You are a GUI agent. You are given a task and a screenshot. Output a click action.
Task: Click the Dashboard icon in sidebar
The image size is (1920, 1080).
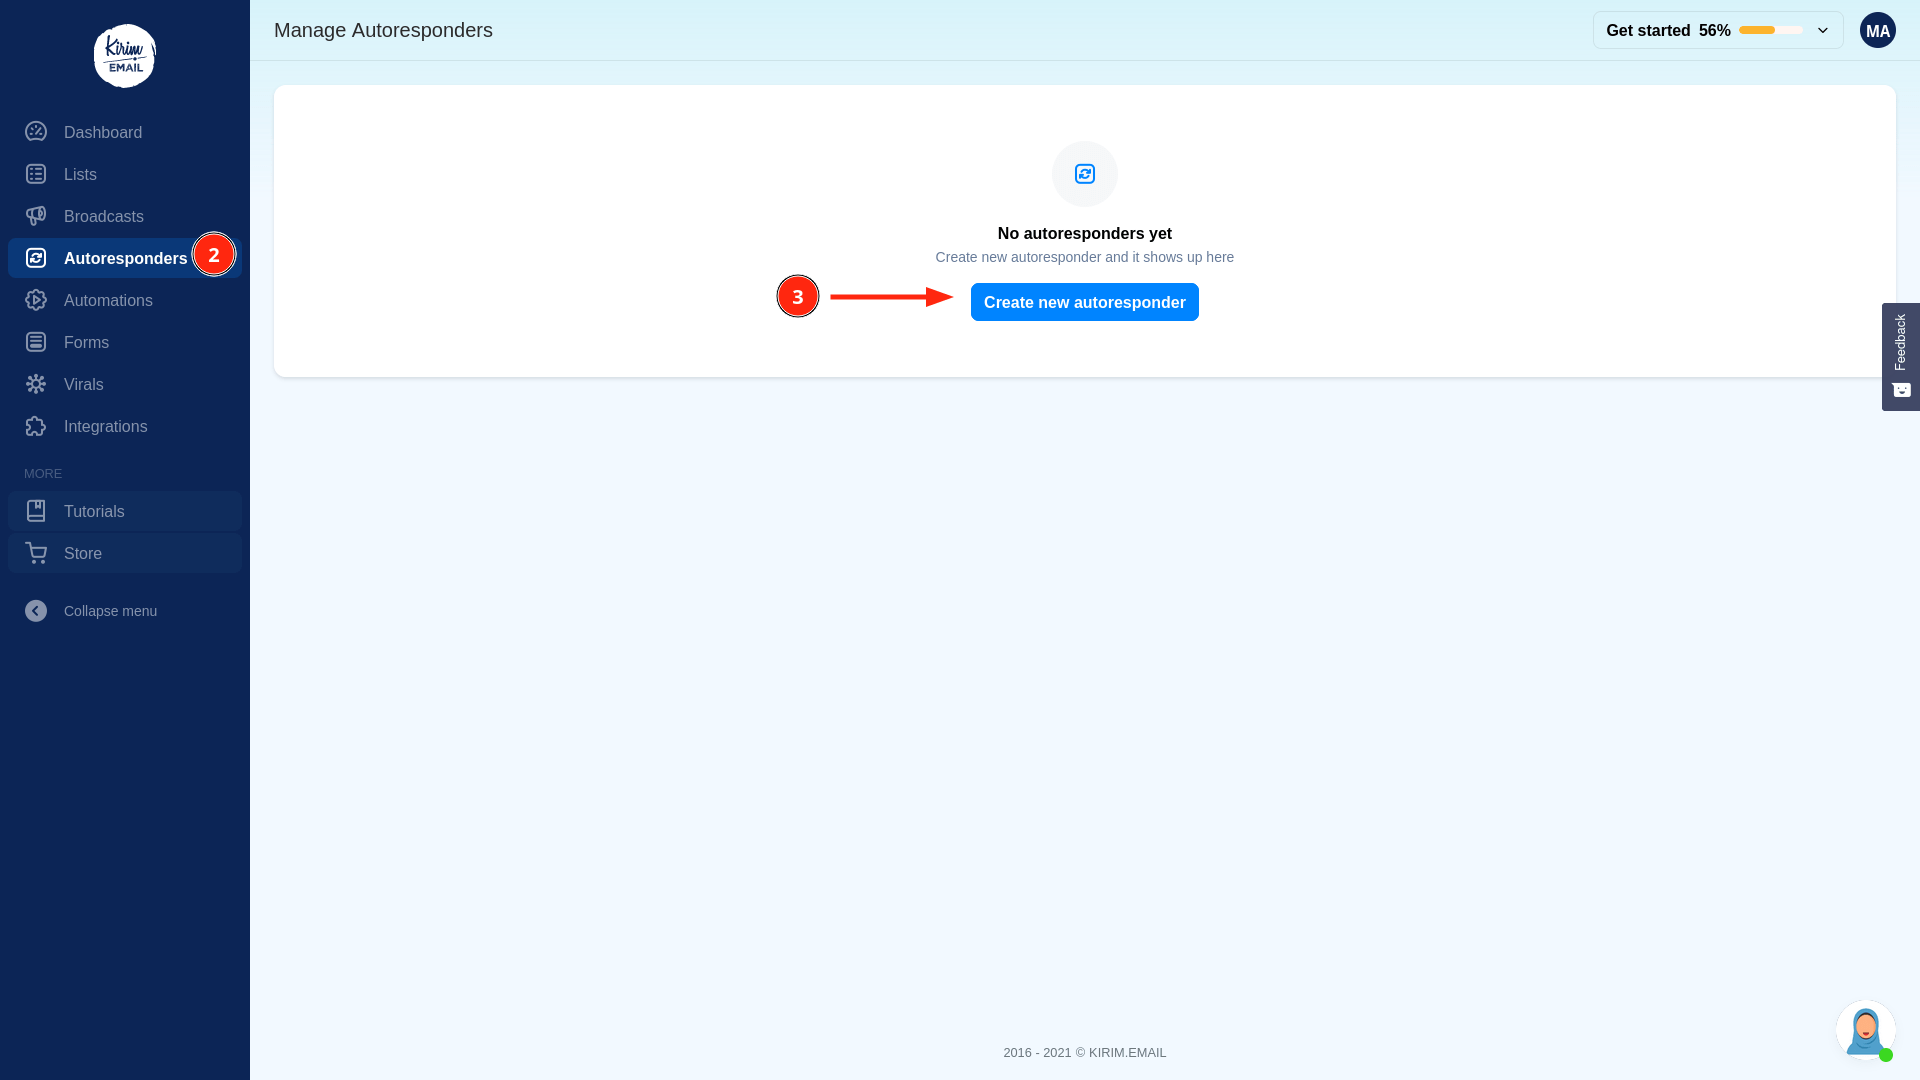point(36,131)
